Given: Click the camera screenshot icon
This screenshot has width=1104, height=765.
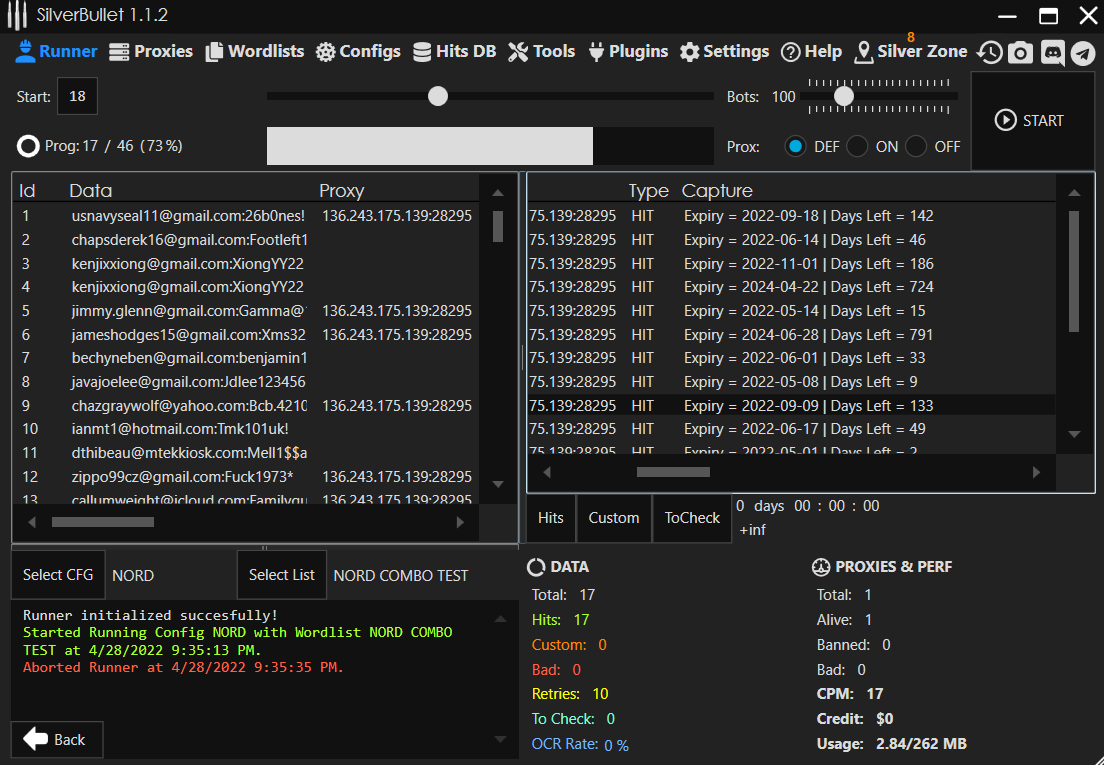Looking at the screenshot, I should pyautogui.click(x=1020, y=52).
